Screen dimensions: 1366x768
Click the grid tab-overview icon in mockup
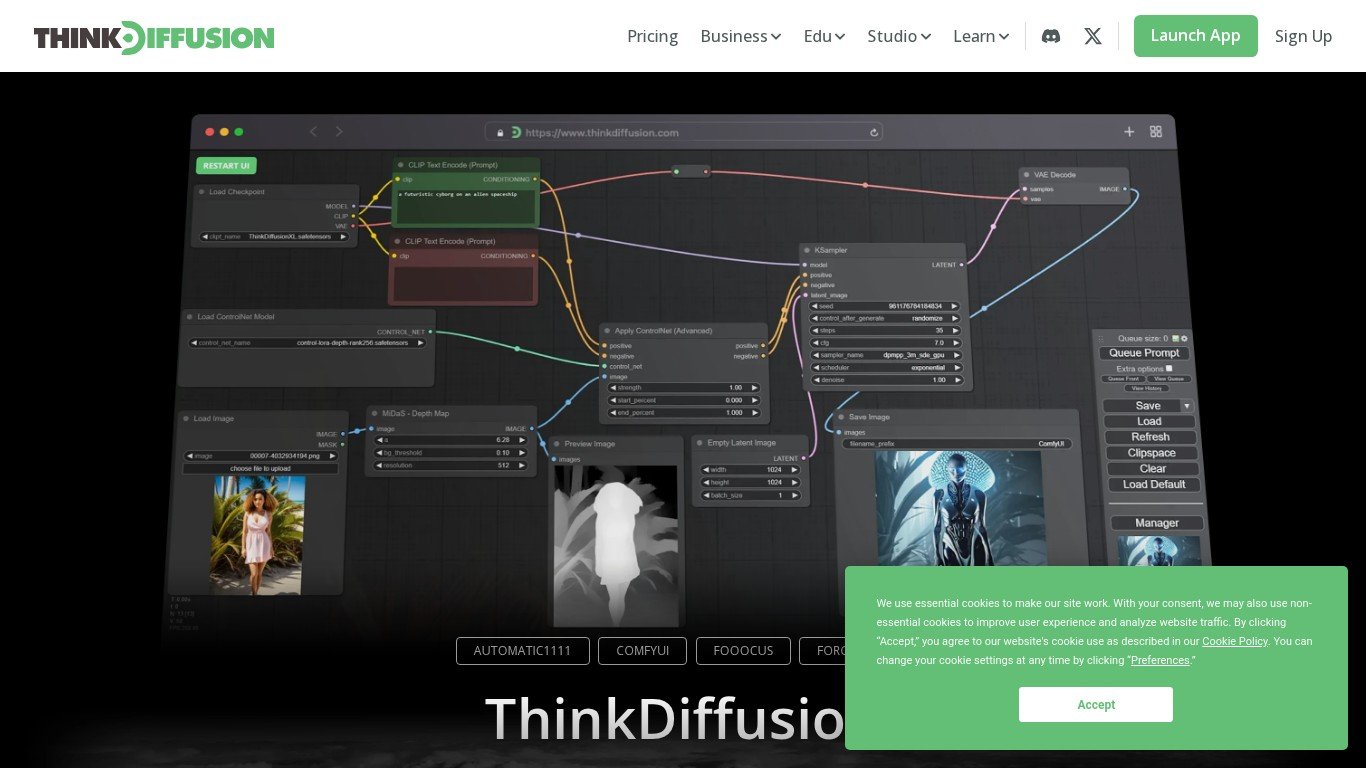(1156, 131)
